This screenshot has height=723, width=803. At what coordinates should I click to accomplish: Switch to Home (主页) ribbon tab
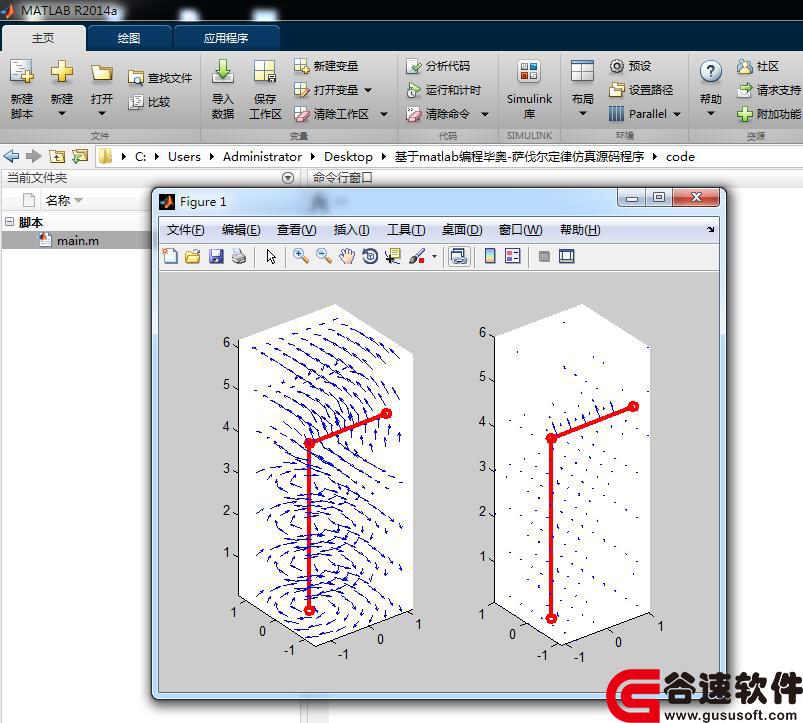[43, 38]
